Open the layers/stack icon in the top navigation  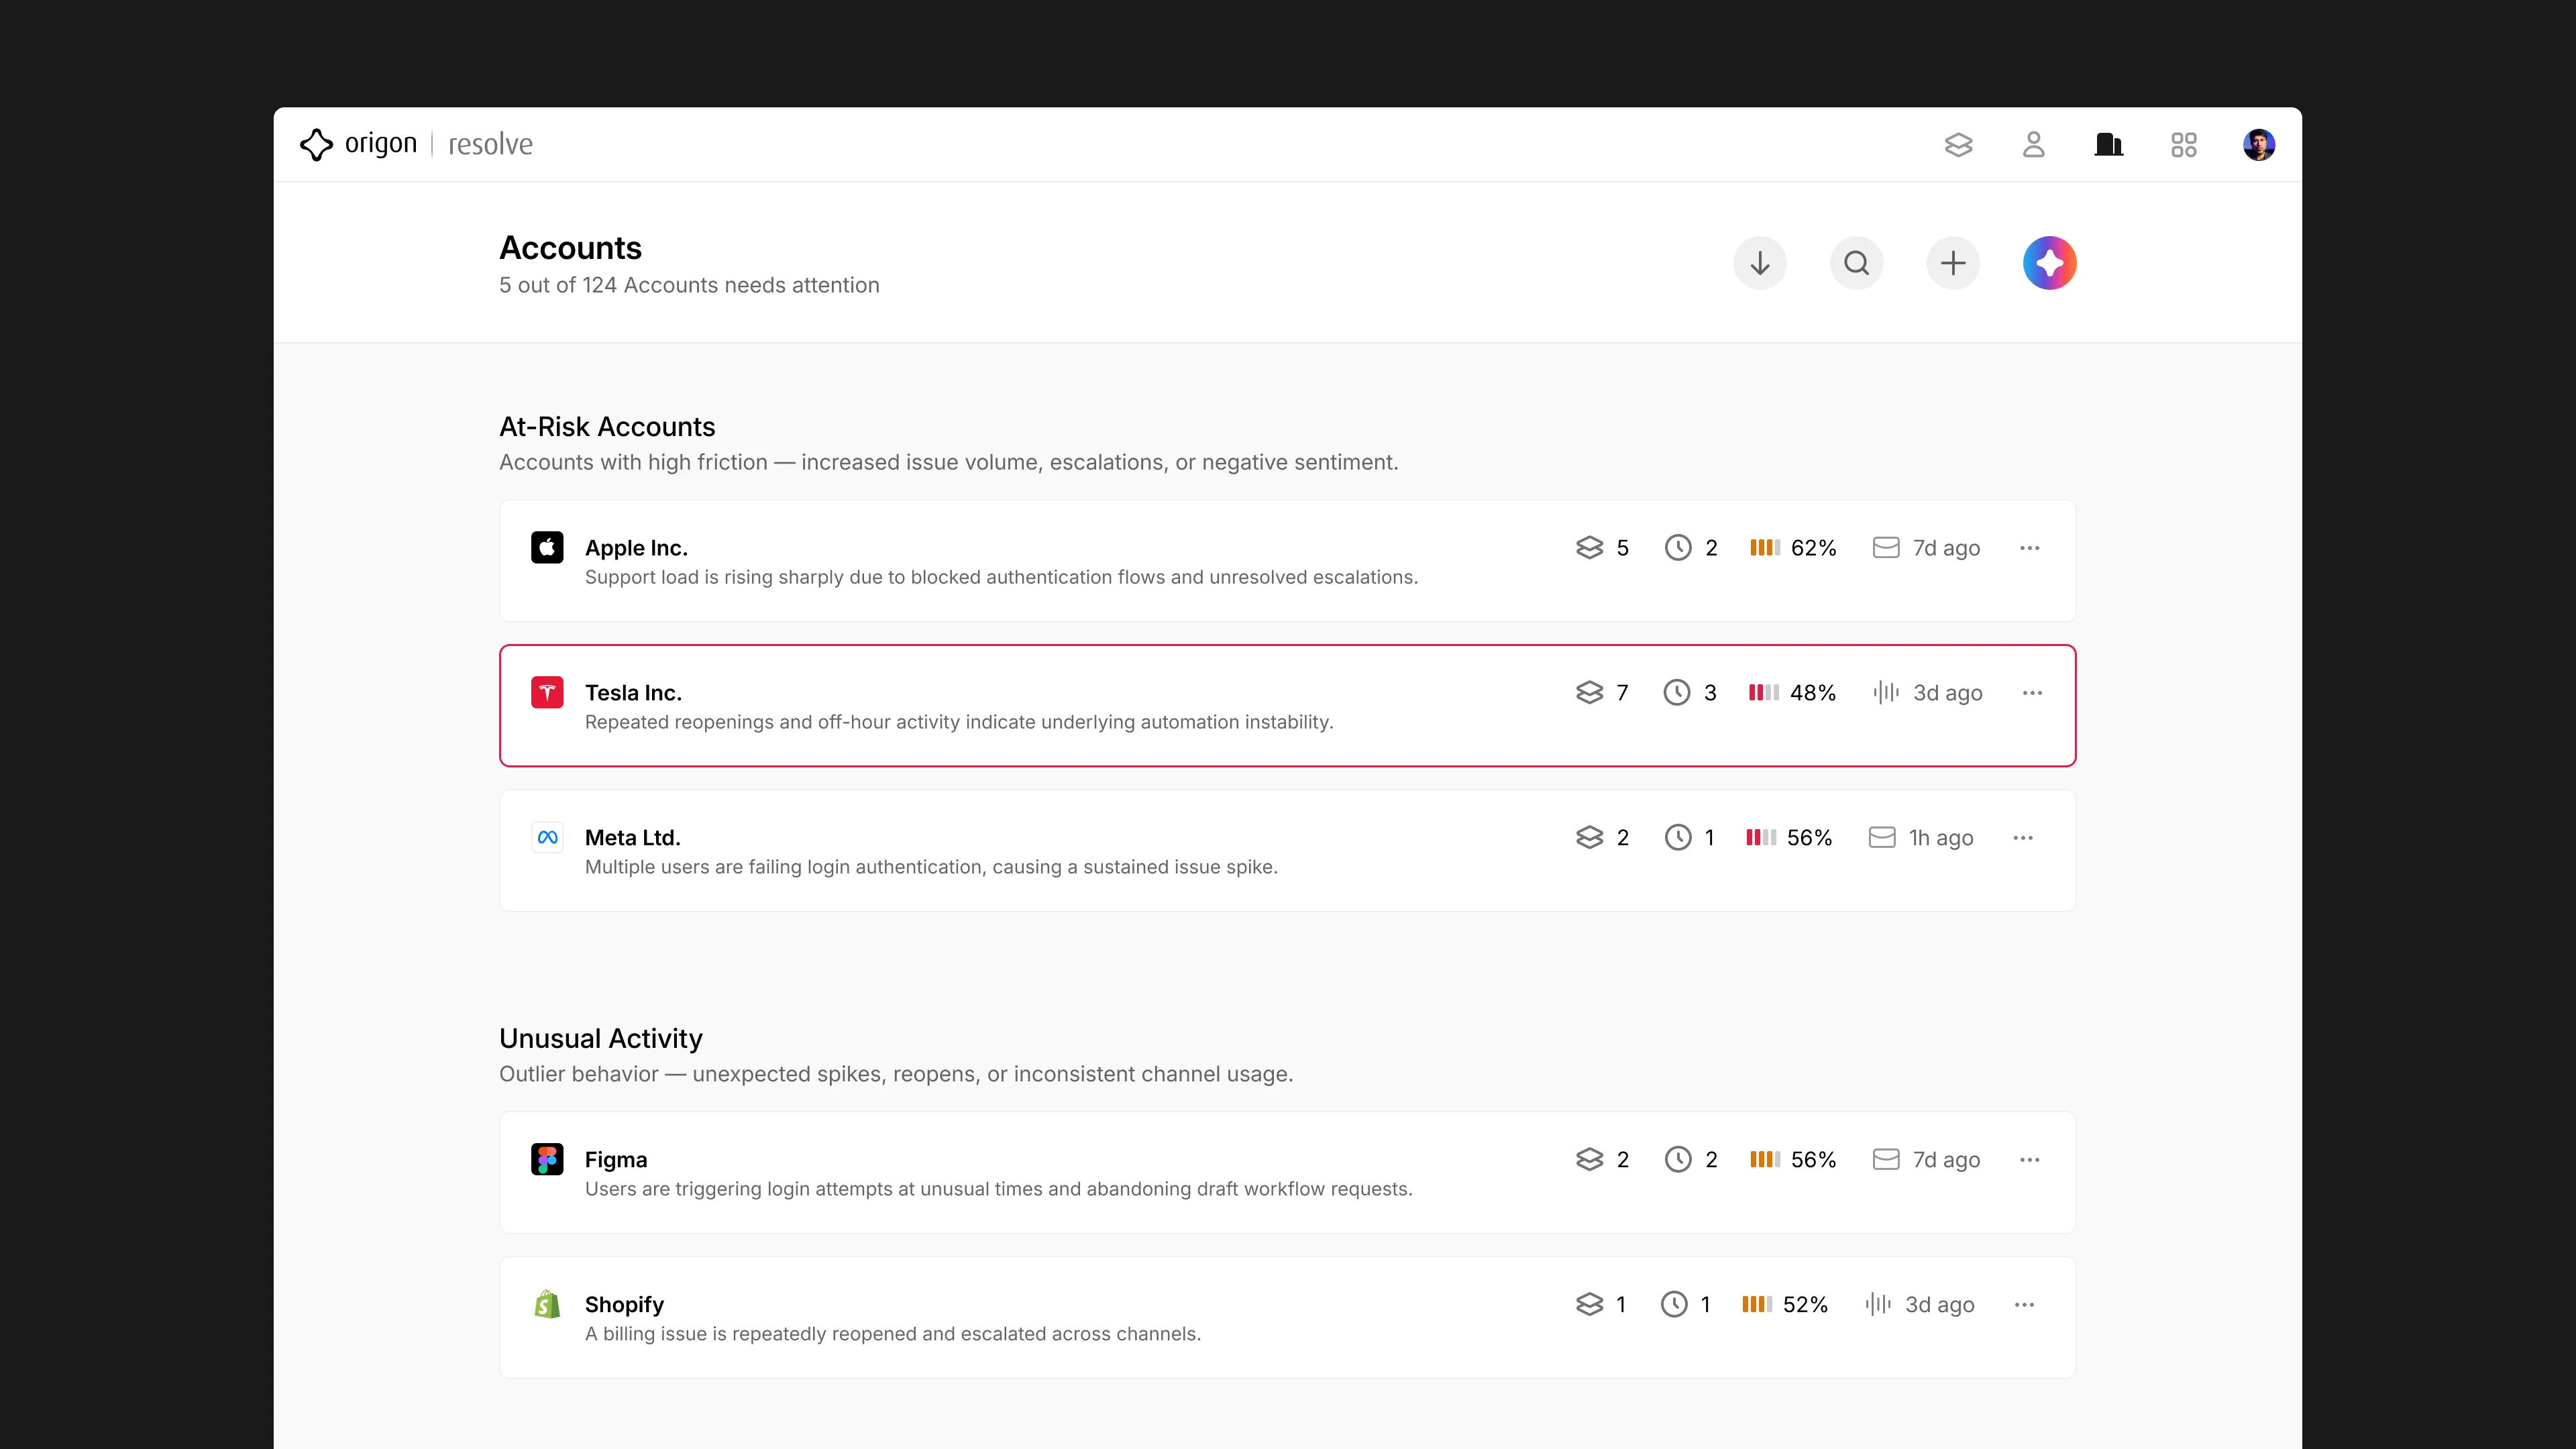click(x=1959, y=145)
